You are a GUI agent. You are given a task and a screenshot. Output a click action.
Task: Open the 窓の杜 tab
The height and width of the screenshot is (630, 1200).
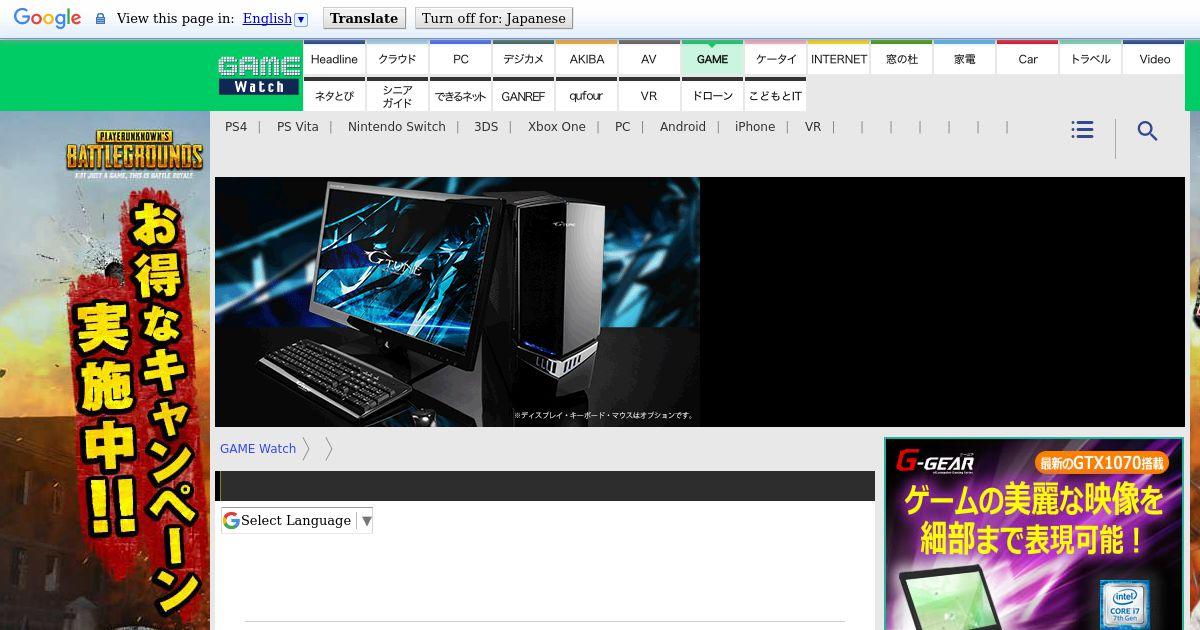(x=901, y=58)
